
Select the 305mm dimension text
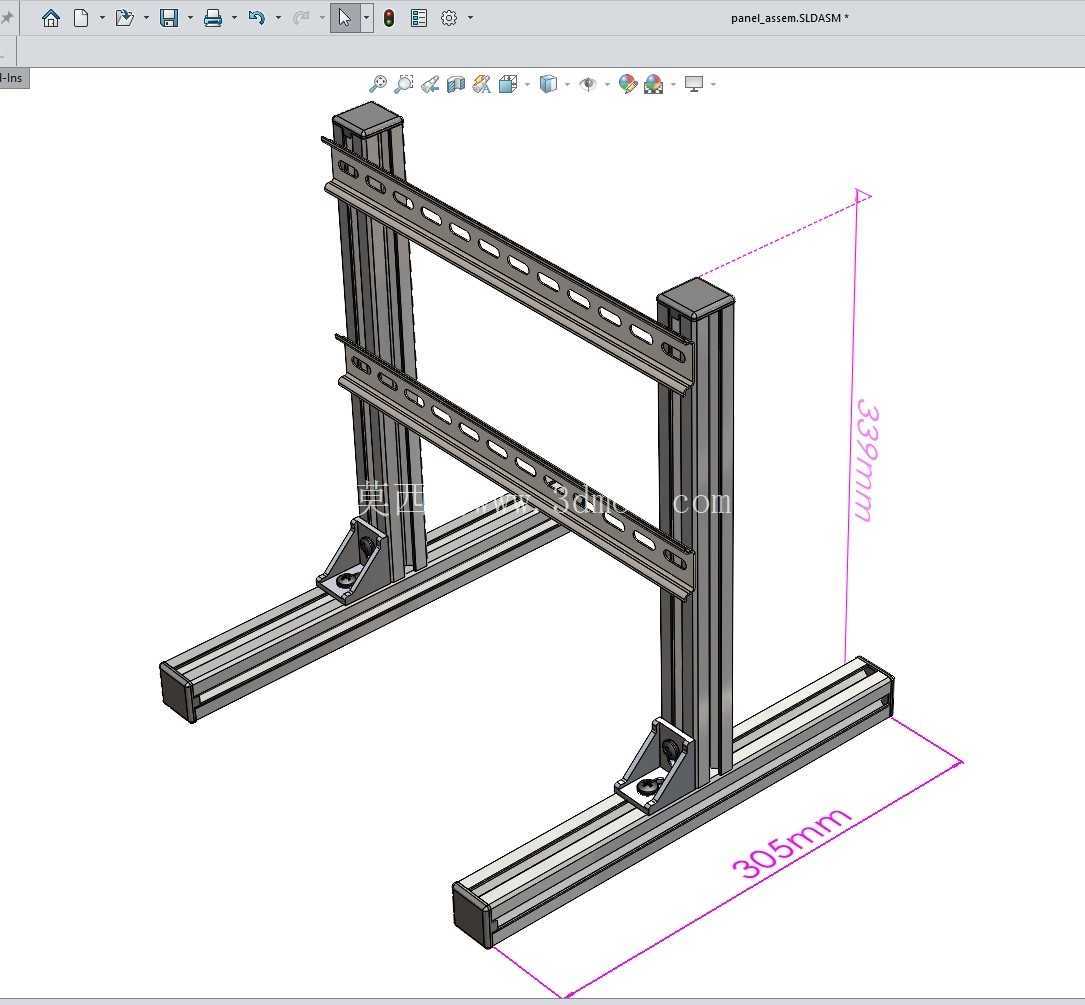coord(791,842)
